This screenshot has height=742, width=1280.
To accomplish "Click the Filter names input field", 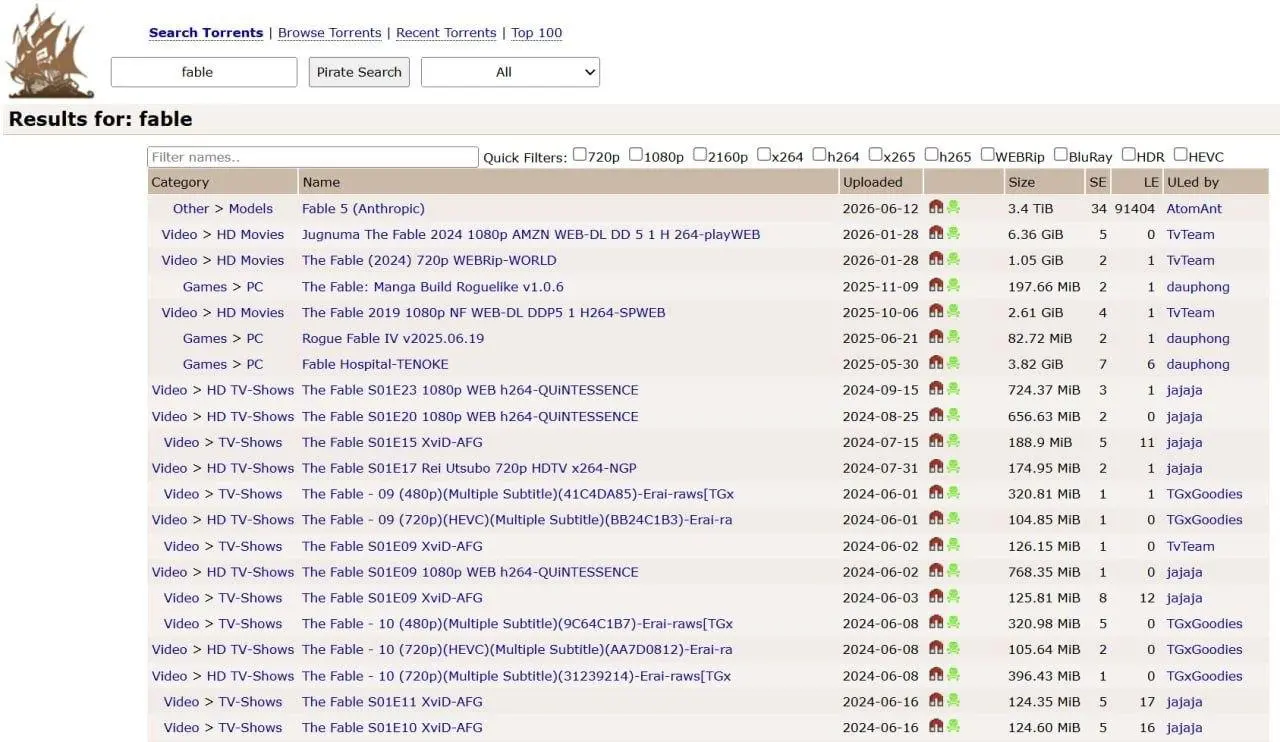I will click(313, 157).
